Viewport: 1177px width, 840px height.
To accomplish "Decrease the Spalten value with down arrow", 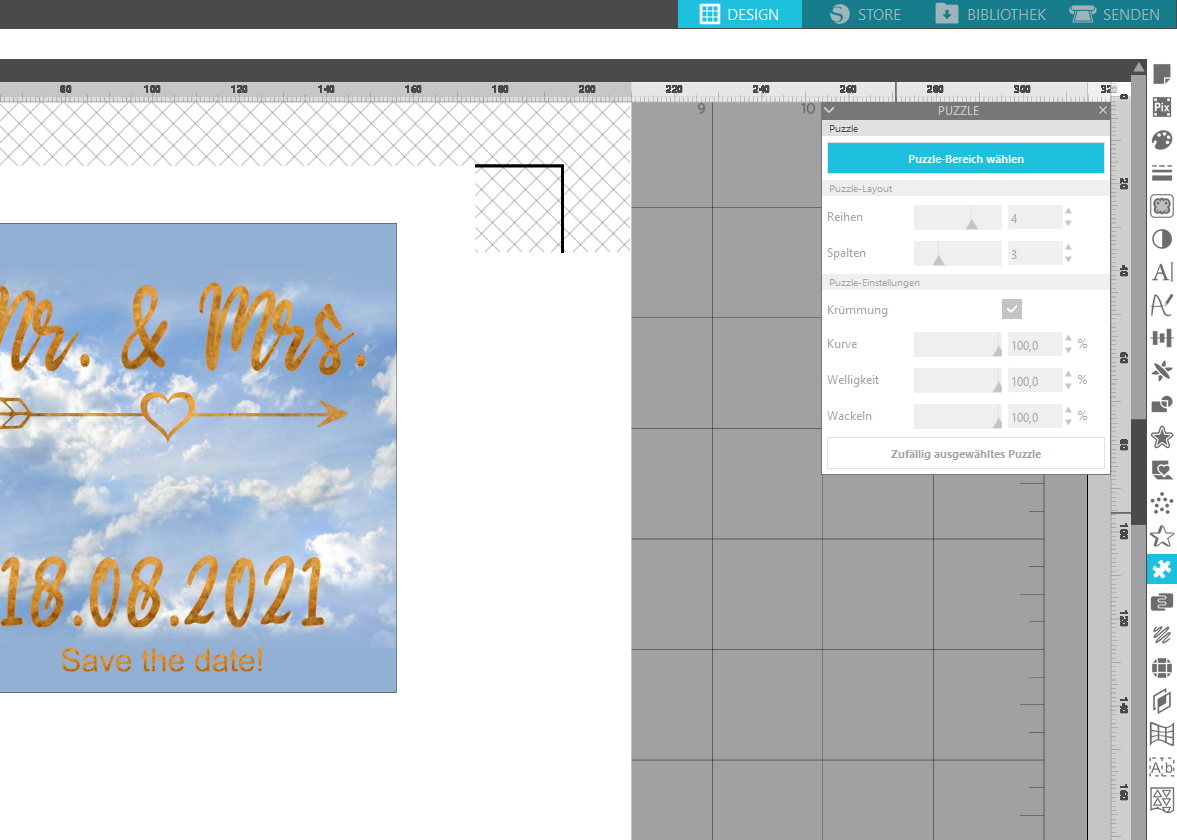I will [x=1068, y=260].
